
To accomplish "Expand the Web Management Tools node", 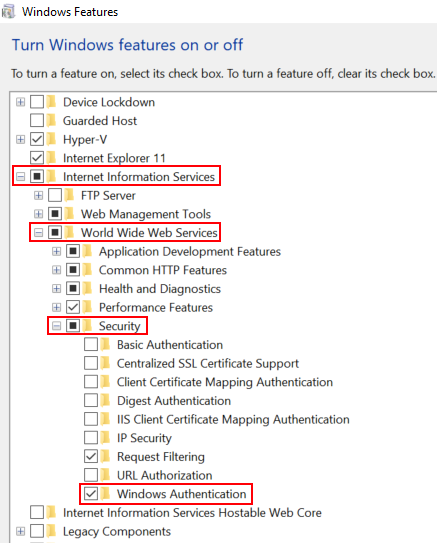I will click(38, 214).
